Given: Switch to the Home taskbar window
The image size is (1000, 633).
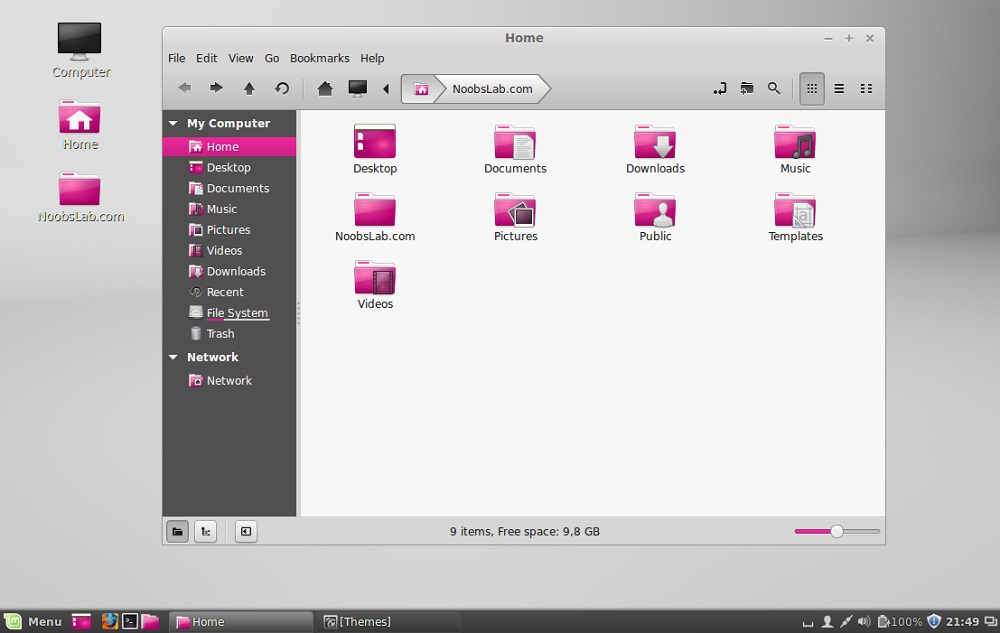Looking at the screenshot, I should point(241,622).
